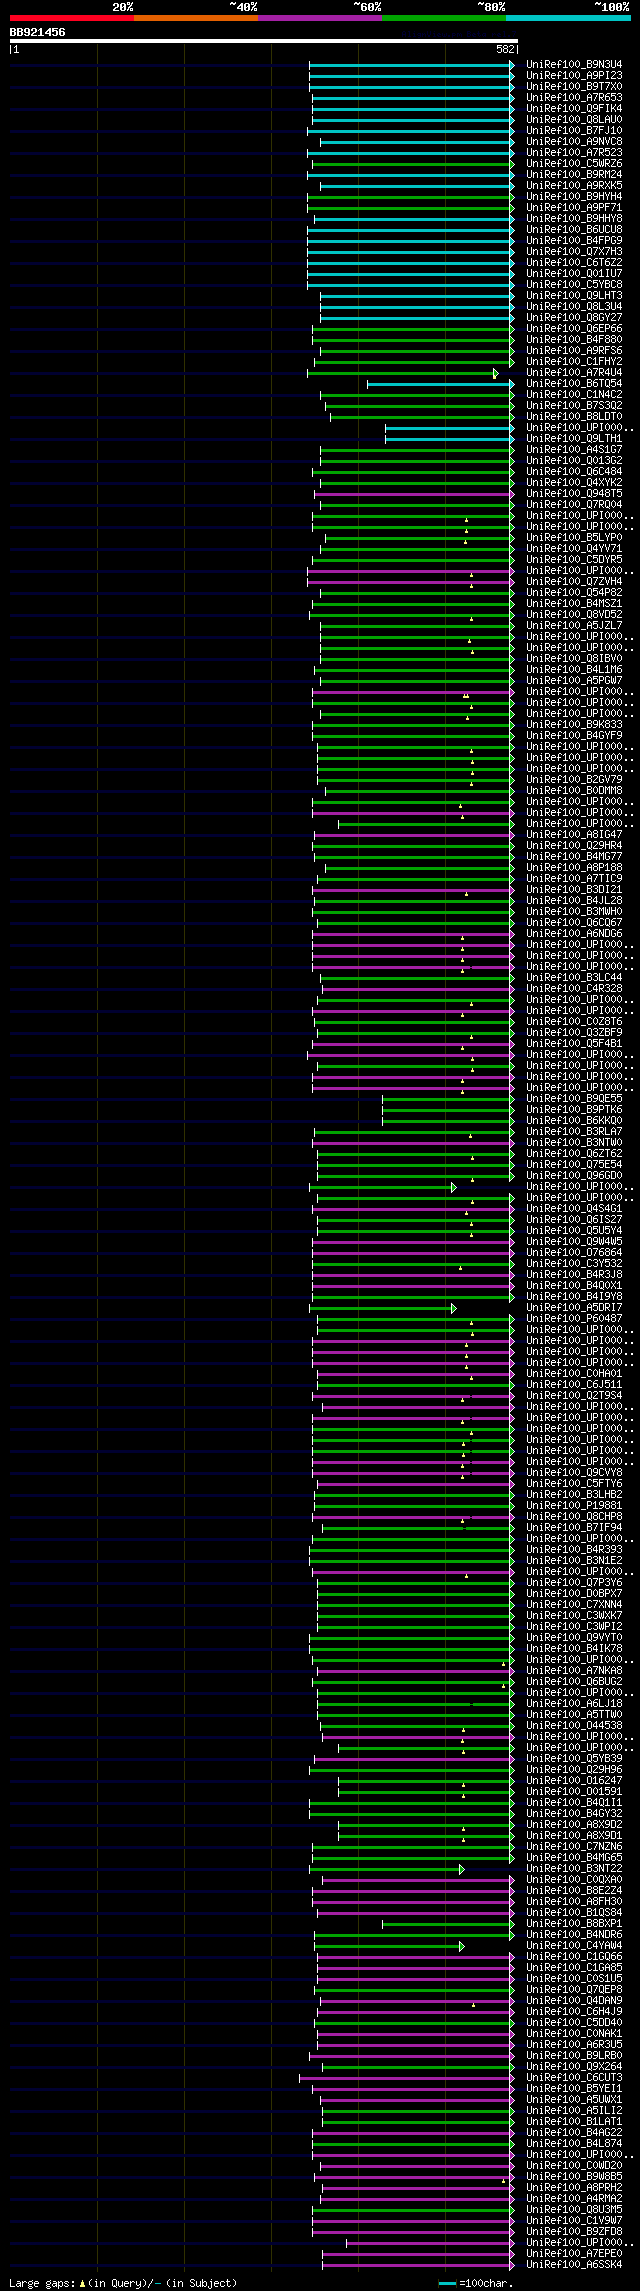Select the UniRef100_C4YAW4 label
This screenshot has height=2291, width=640.
pyautogui.click(x=574, y=1946)
